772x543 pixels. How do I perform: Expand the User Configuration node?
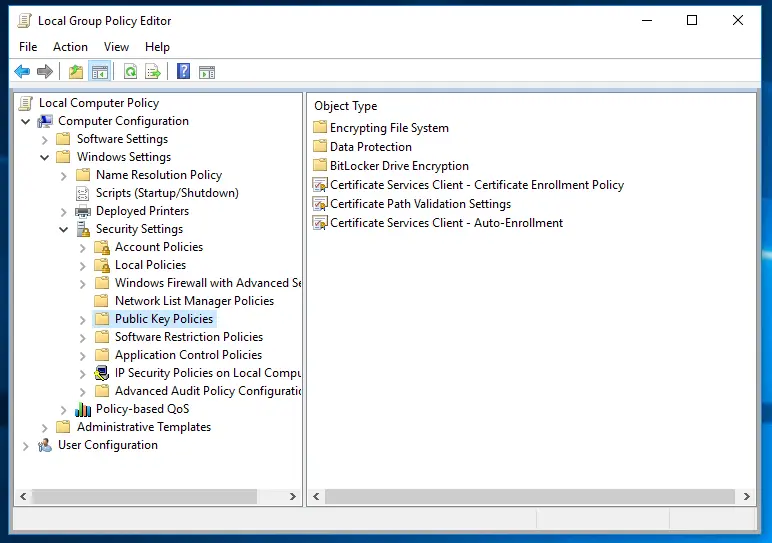(x=26, y=445)
